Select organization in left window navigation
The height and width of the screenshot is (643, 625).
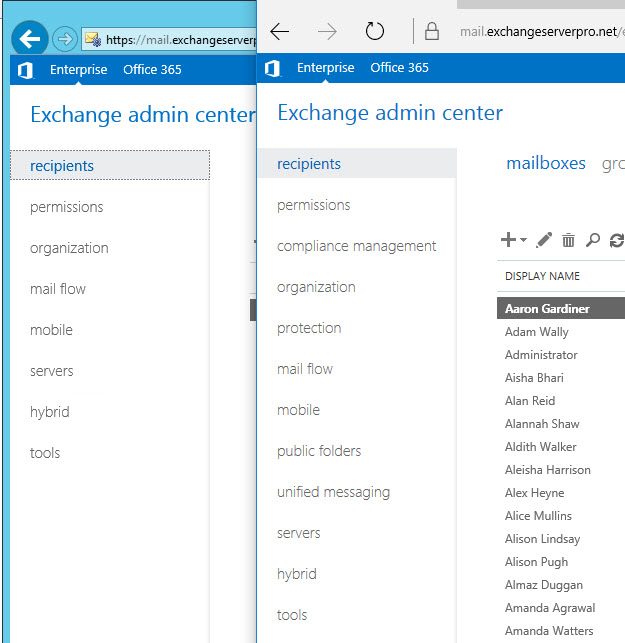69,248
